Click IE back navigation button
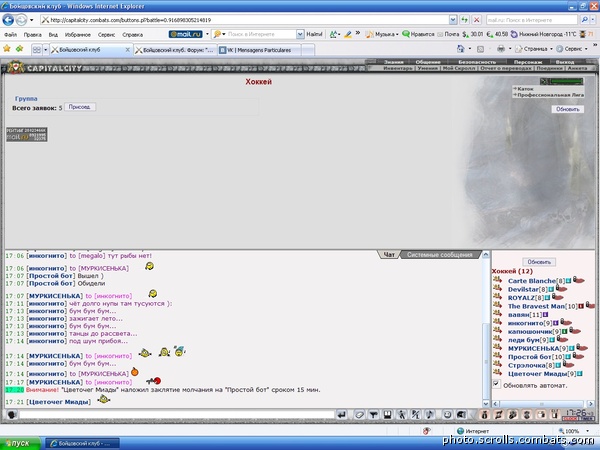600x450 pixels. (x=8, y=20)
